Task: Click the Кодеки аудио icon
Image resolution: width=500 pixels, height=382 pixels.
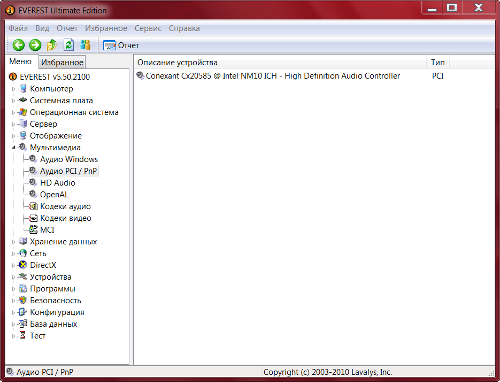Action: 33,206
